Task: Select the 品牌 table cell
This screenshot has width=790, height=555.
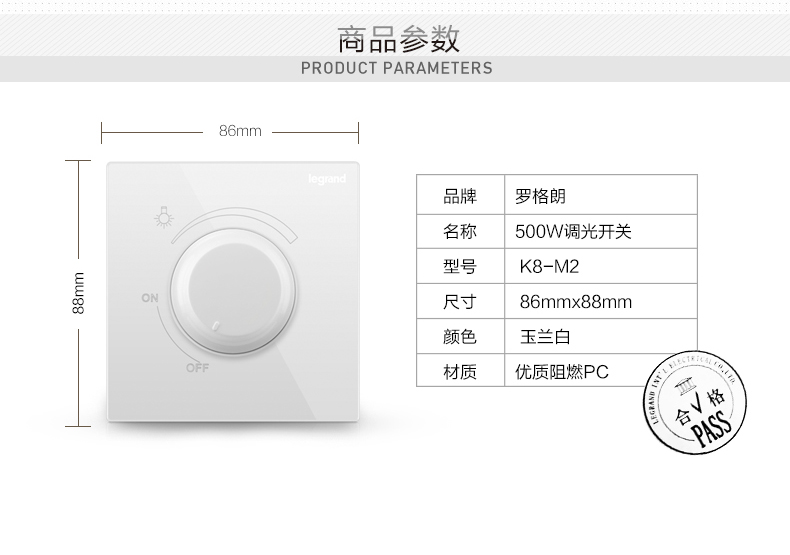Action: [460, 196]
